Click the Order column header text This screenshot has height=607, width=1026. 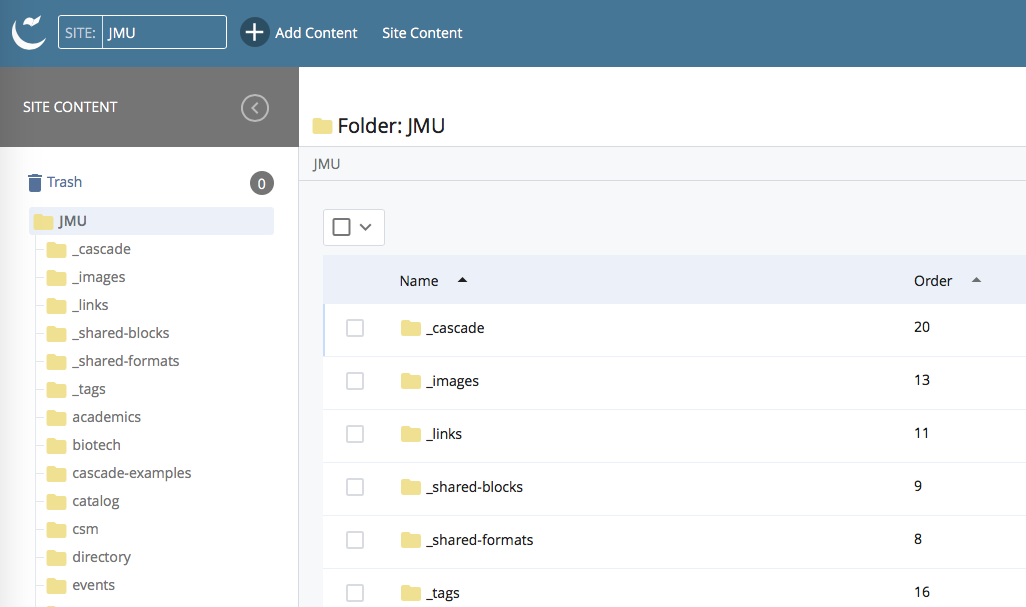[x=933, y=281]
